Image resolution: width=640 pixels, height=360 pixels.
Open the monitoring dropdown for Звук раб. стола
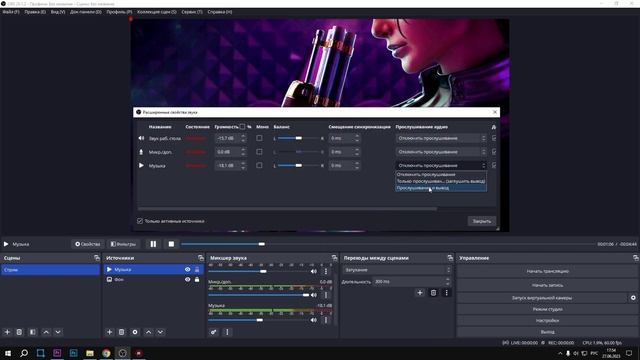tap(441, 138)
